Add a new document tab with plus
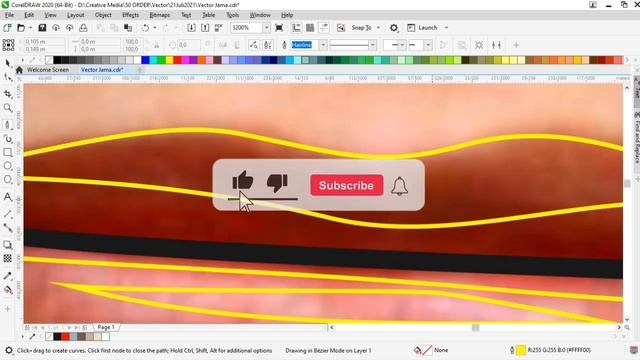Viewport: 640px width, 360px height. (x=140, y=70)
